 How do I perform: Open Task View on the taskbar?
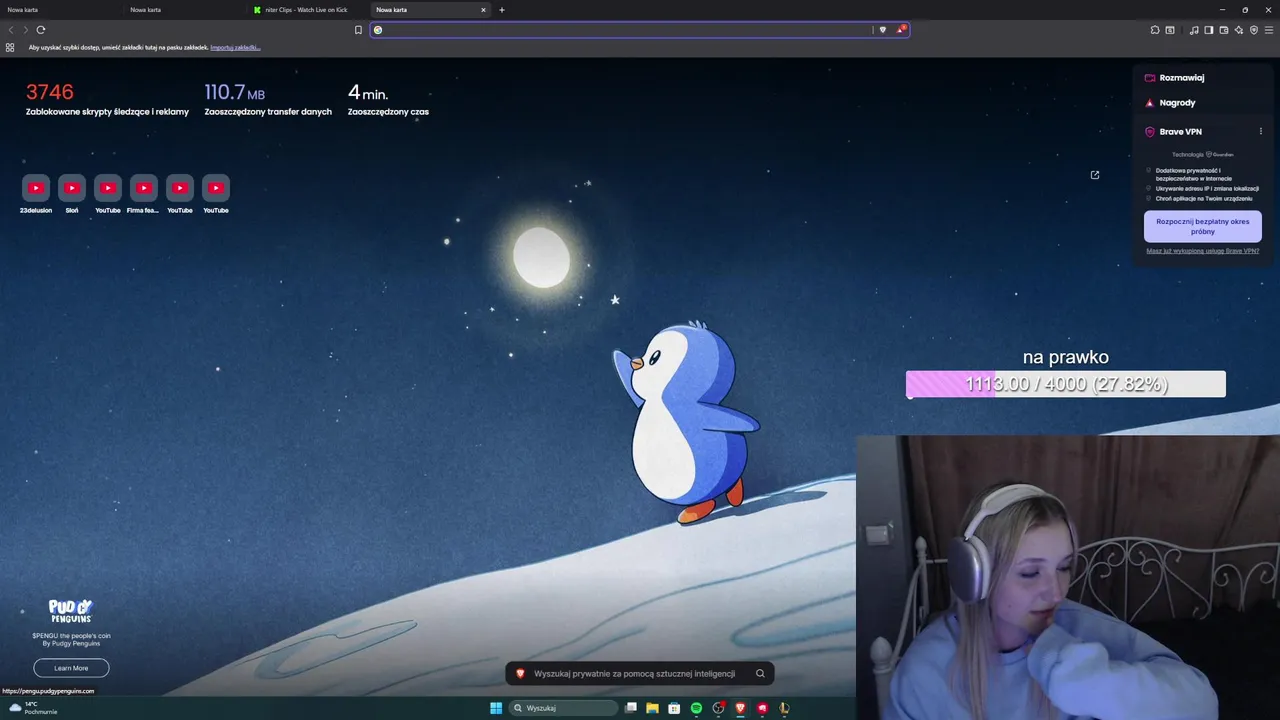coord(631,708)
